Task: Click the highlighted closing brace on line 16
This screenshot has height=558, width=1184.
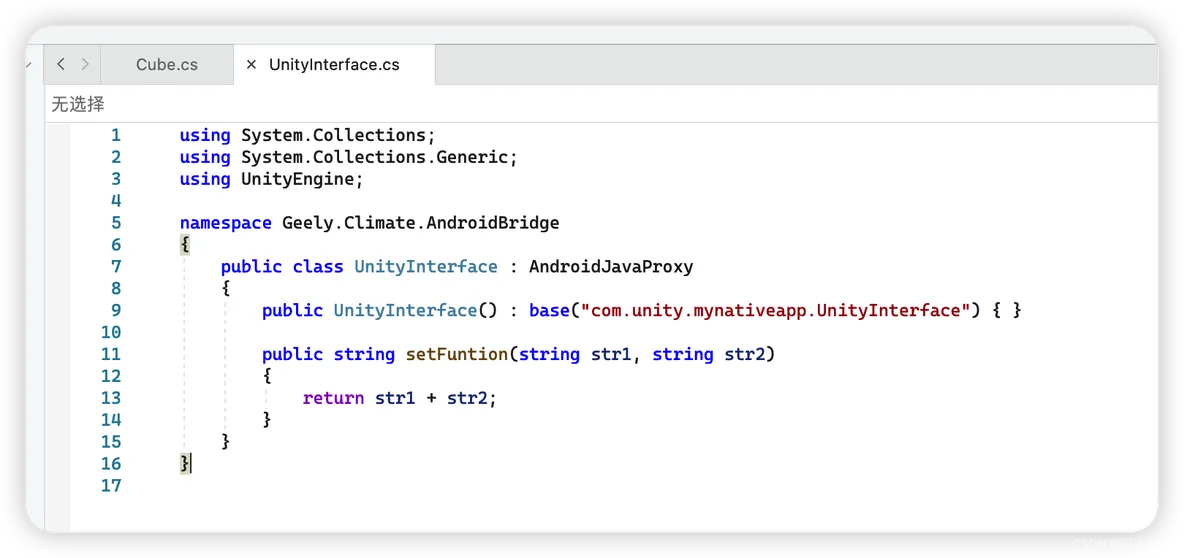Action: coord(185,464)
